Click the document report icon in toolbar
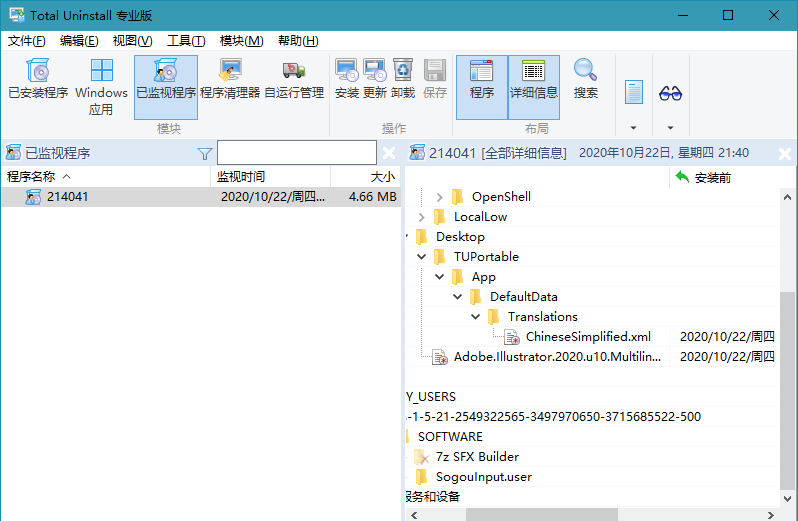 coord(634,92)
